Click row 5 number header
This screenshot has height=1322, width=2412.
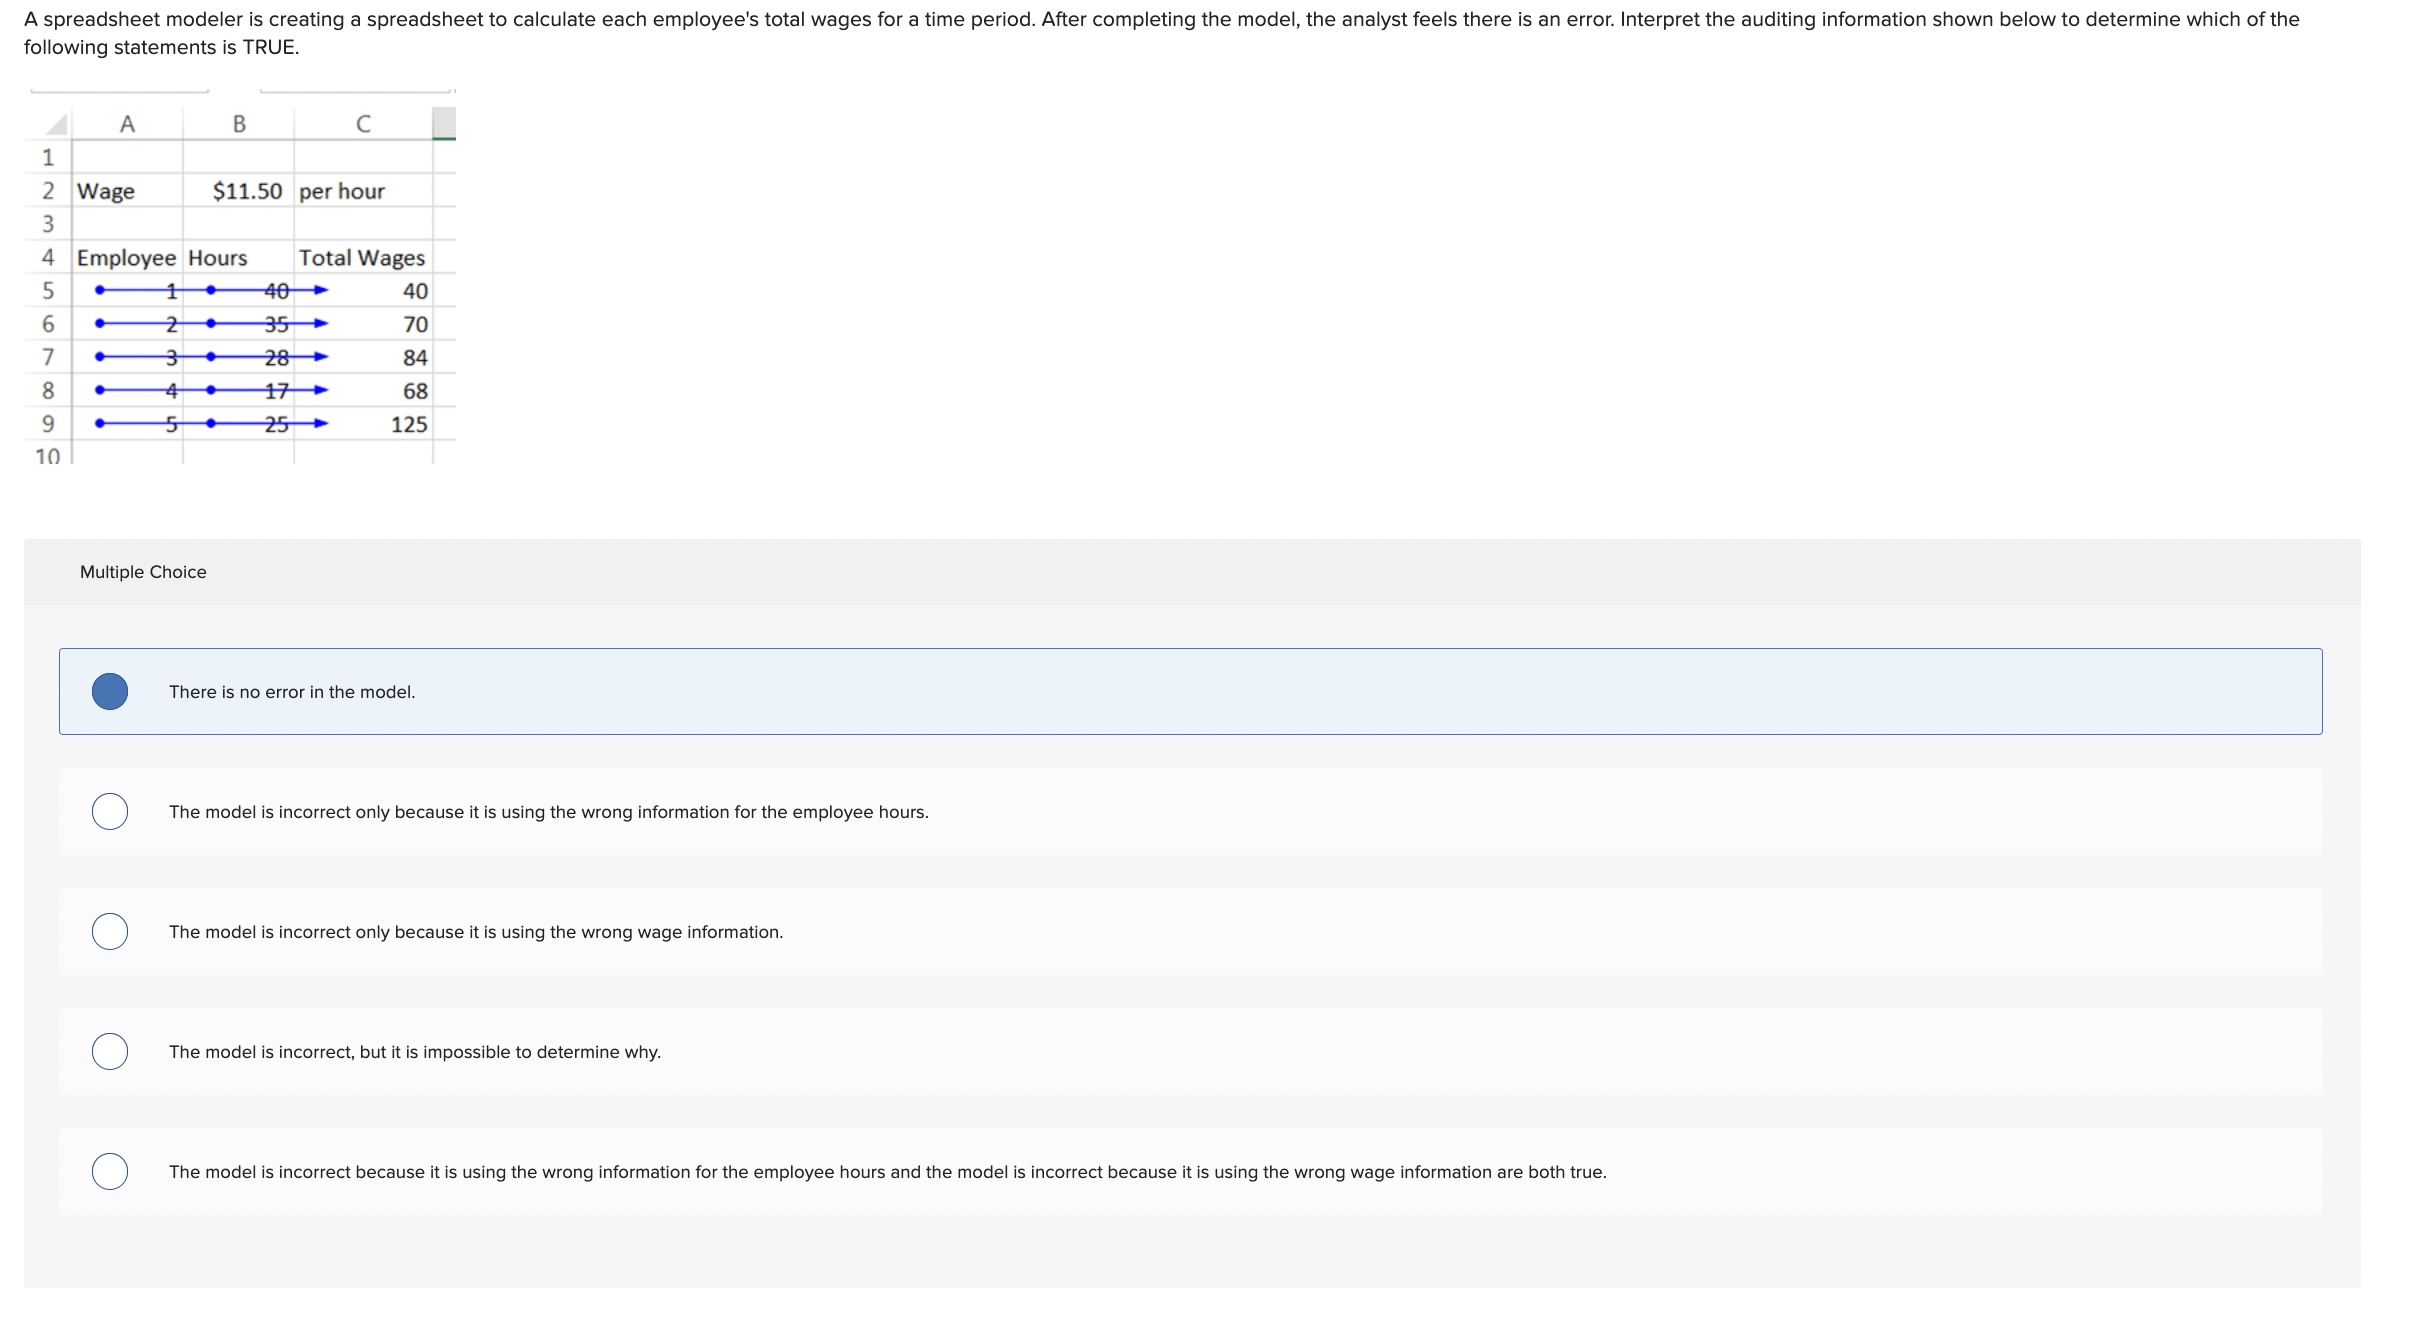click(x=47, y=291)
